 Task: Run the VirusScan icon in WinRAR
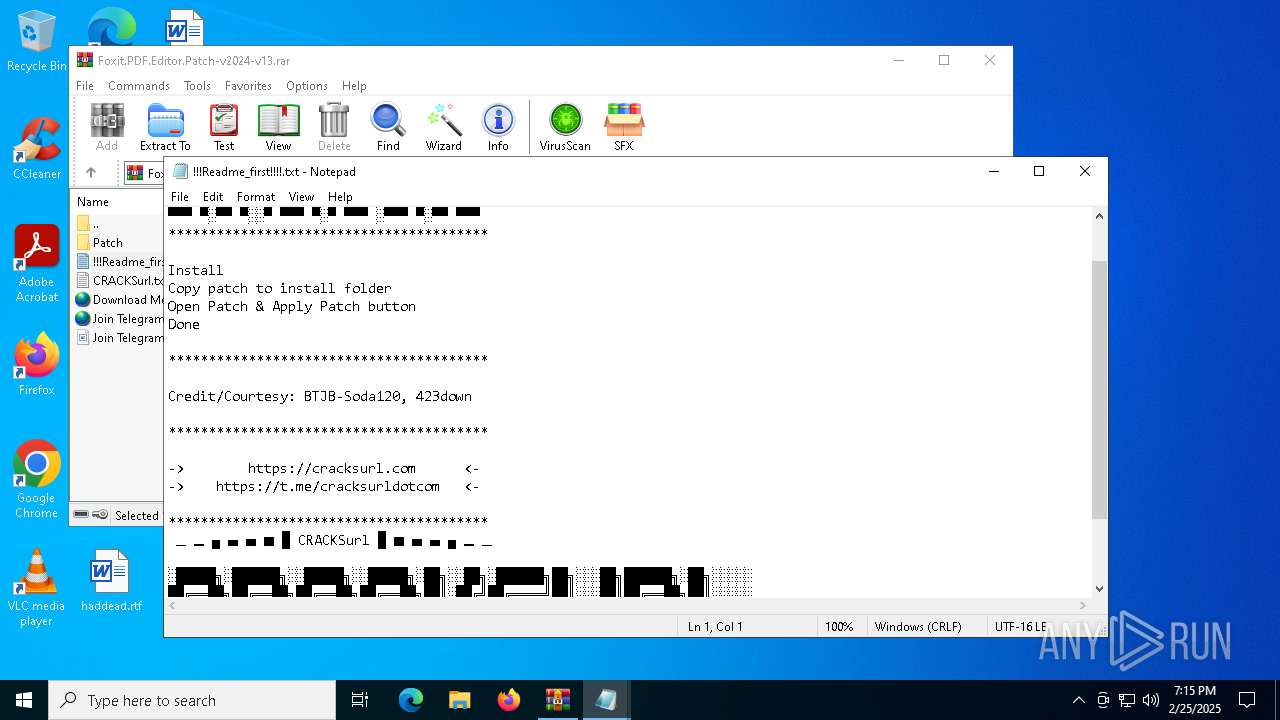click(565, 127)
